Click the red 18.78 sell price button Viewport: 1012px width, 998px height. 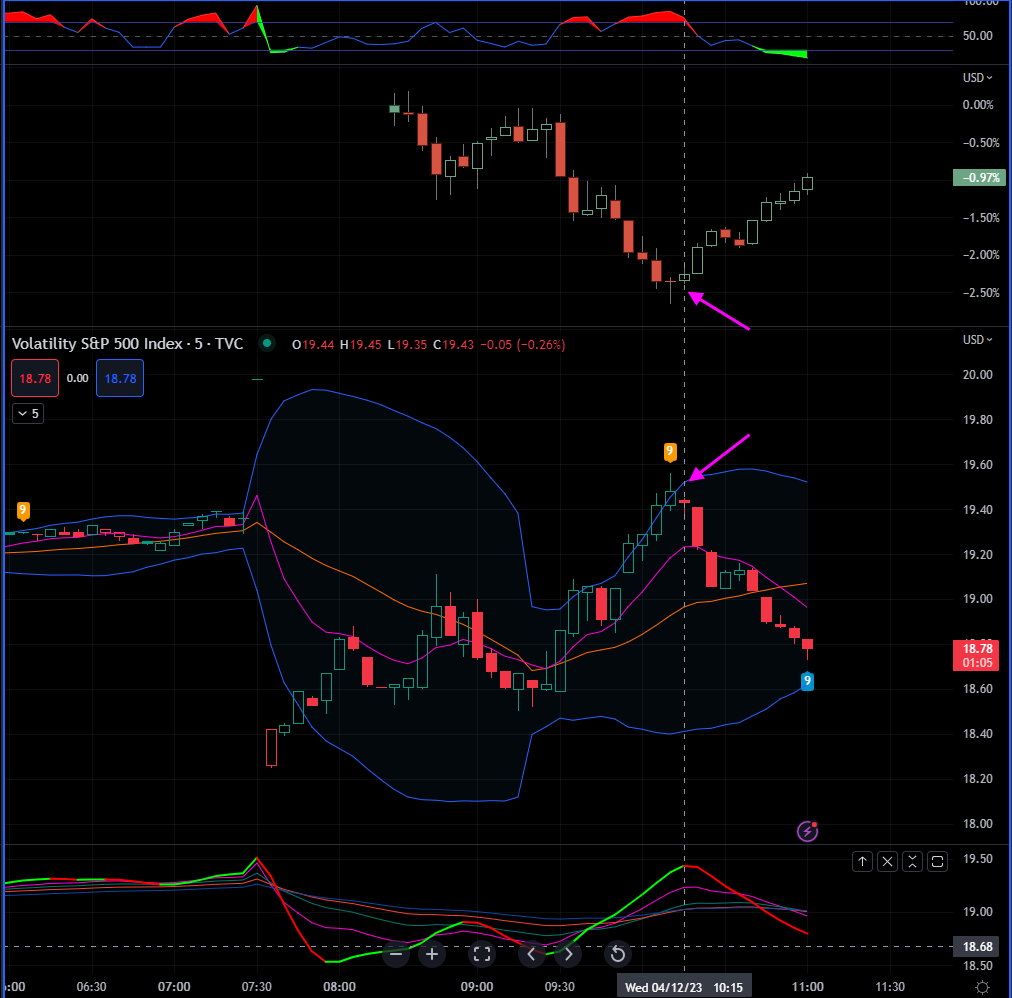pyautogui.click(x=34, y=379)
